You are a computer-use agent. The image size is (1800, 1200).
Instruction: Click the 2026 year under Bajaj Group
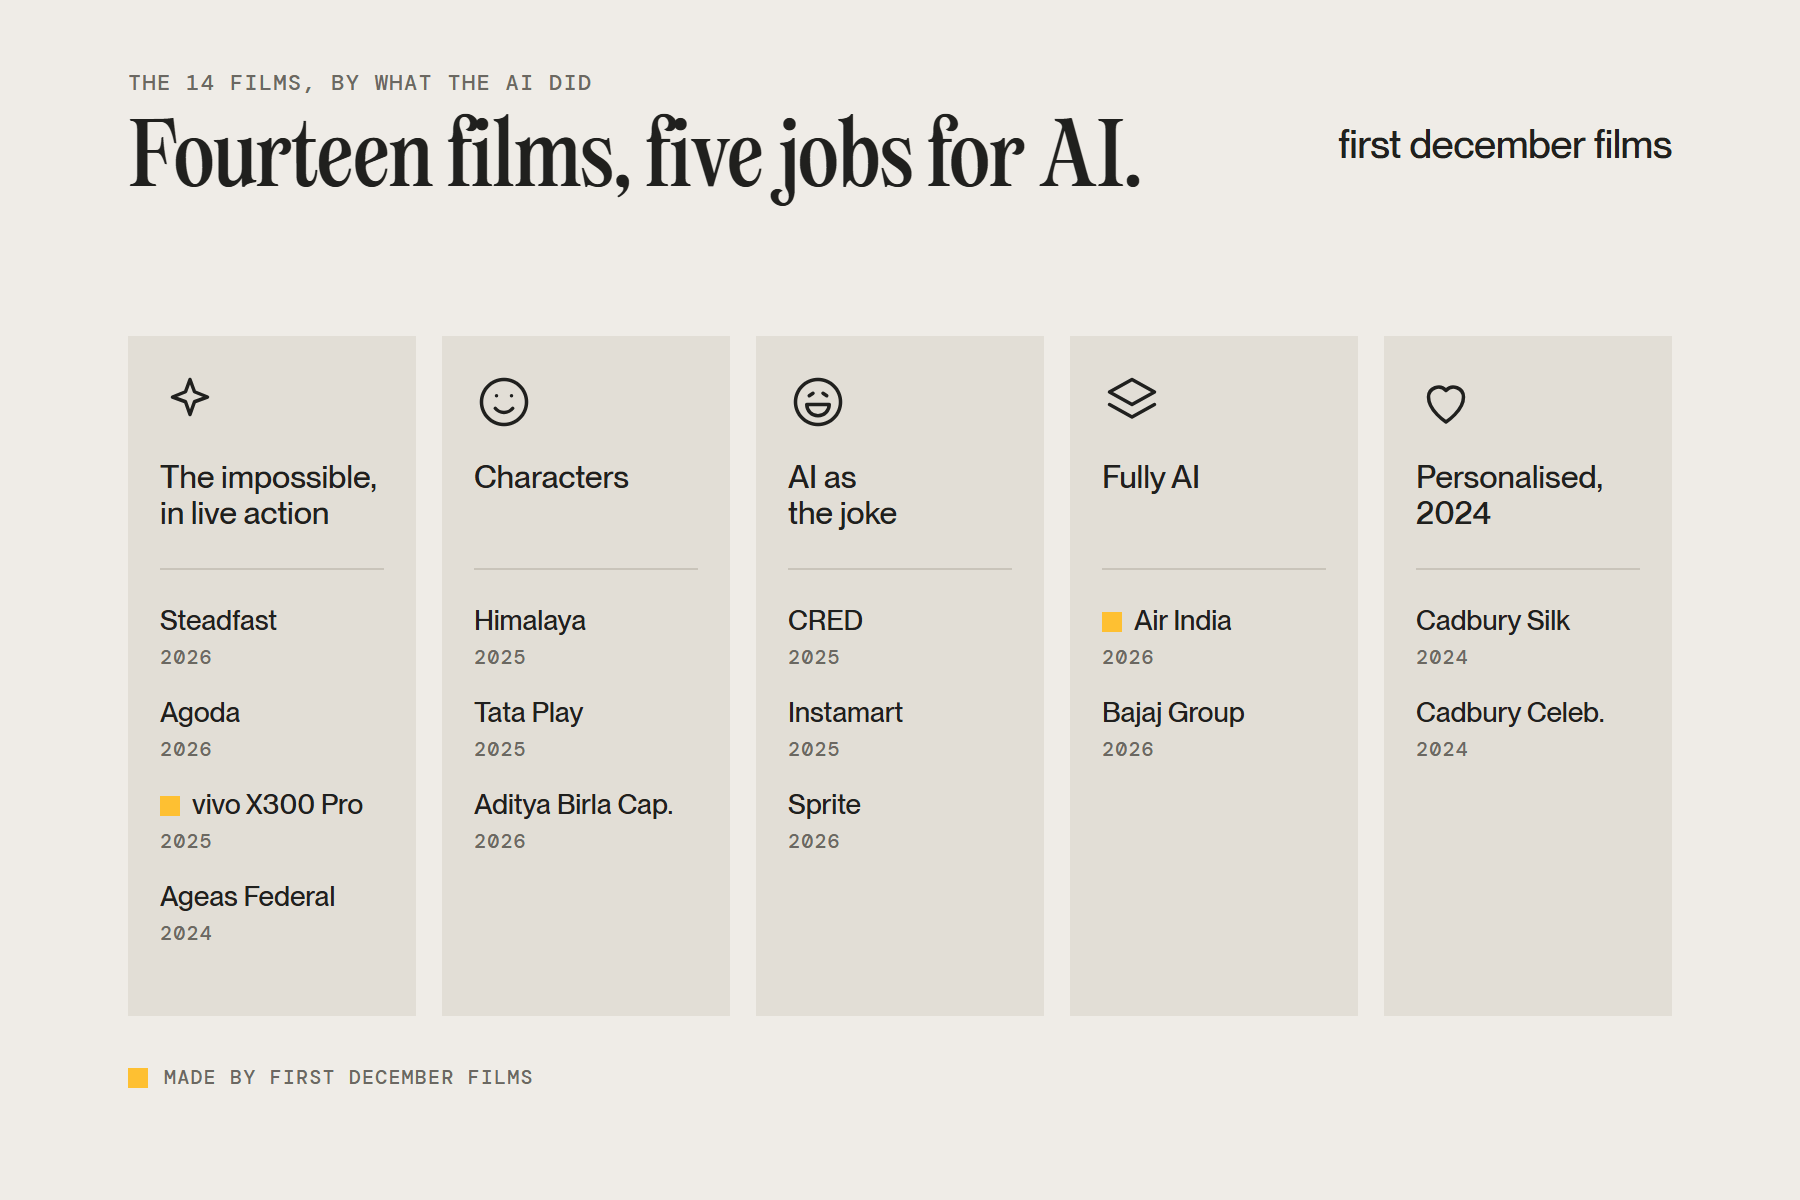coord(1128,749)
